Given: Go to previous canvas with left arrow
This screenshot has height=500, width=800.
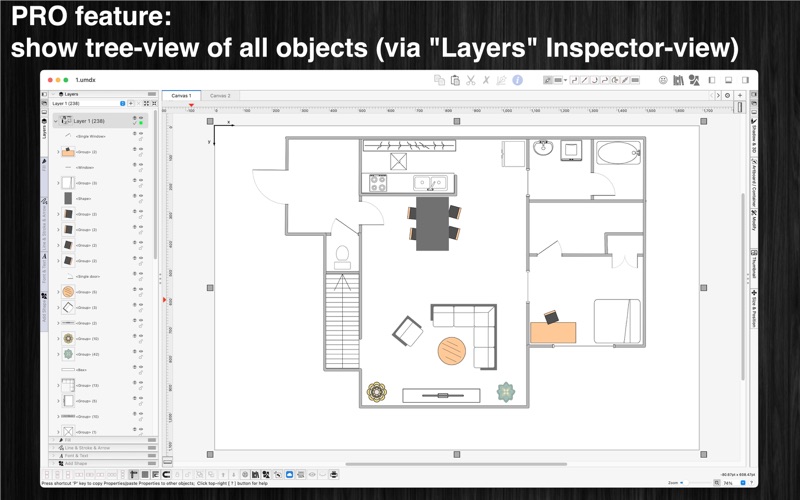Looking at the screenshot, I should pos(711,95).
